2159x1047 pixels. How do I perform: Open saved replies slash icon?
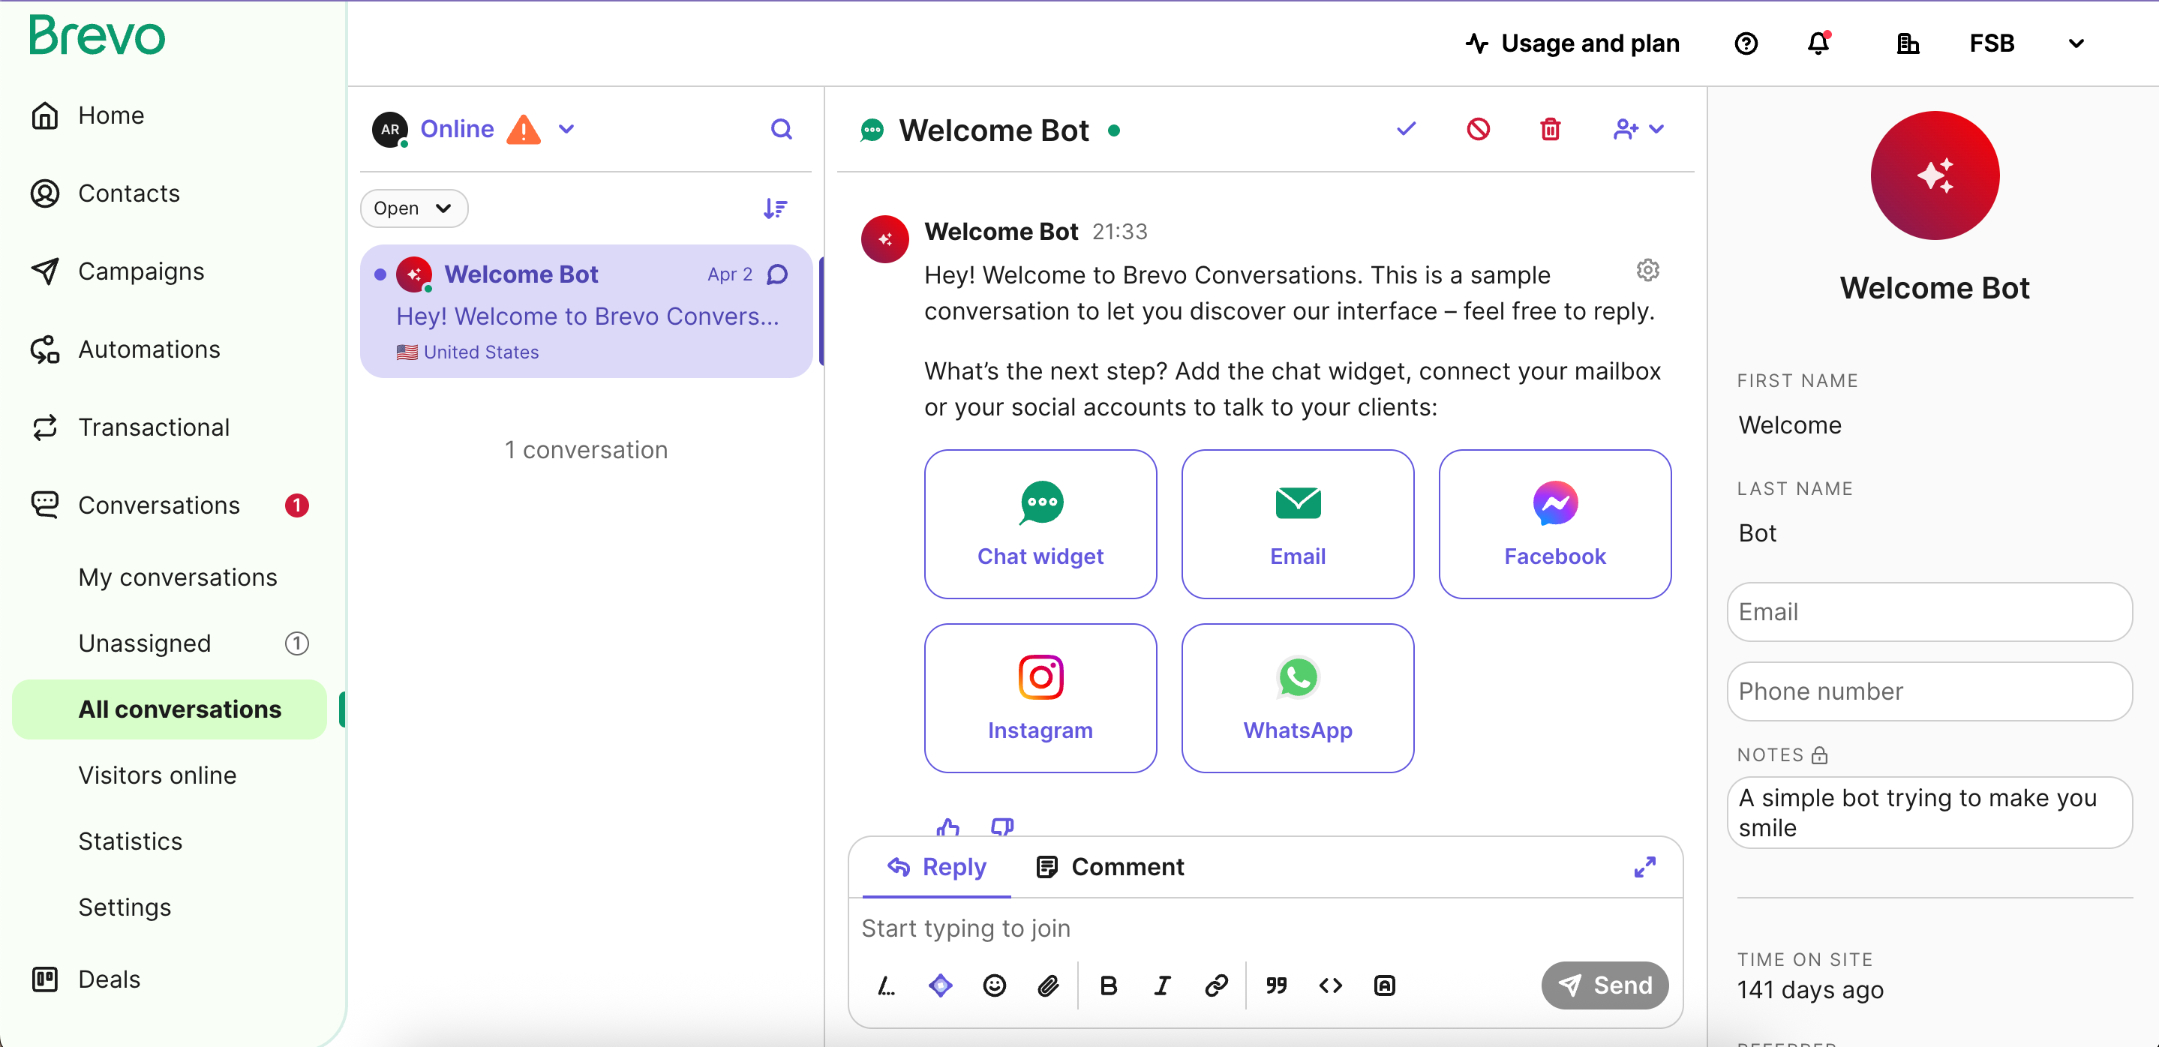pyautogui.click(x=887, y=986)
